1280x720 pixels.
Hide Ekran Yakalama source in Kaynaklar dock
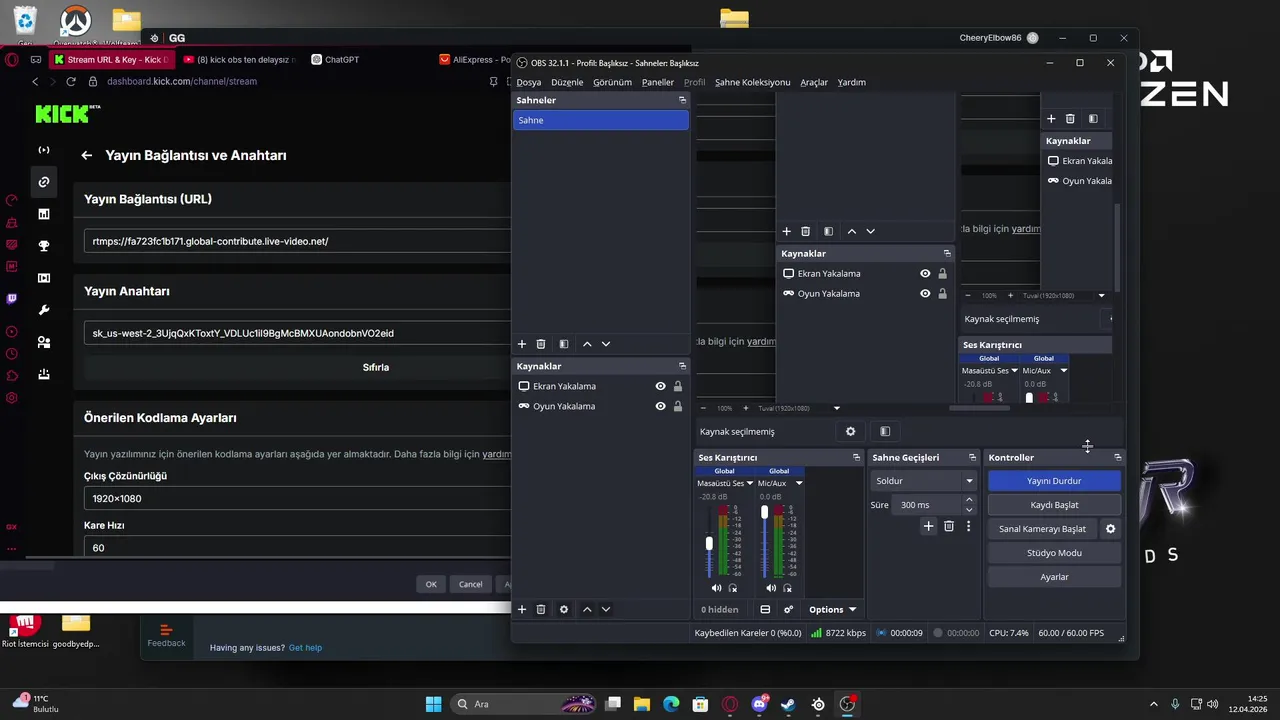tap(660, 386)
